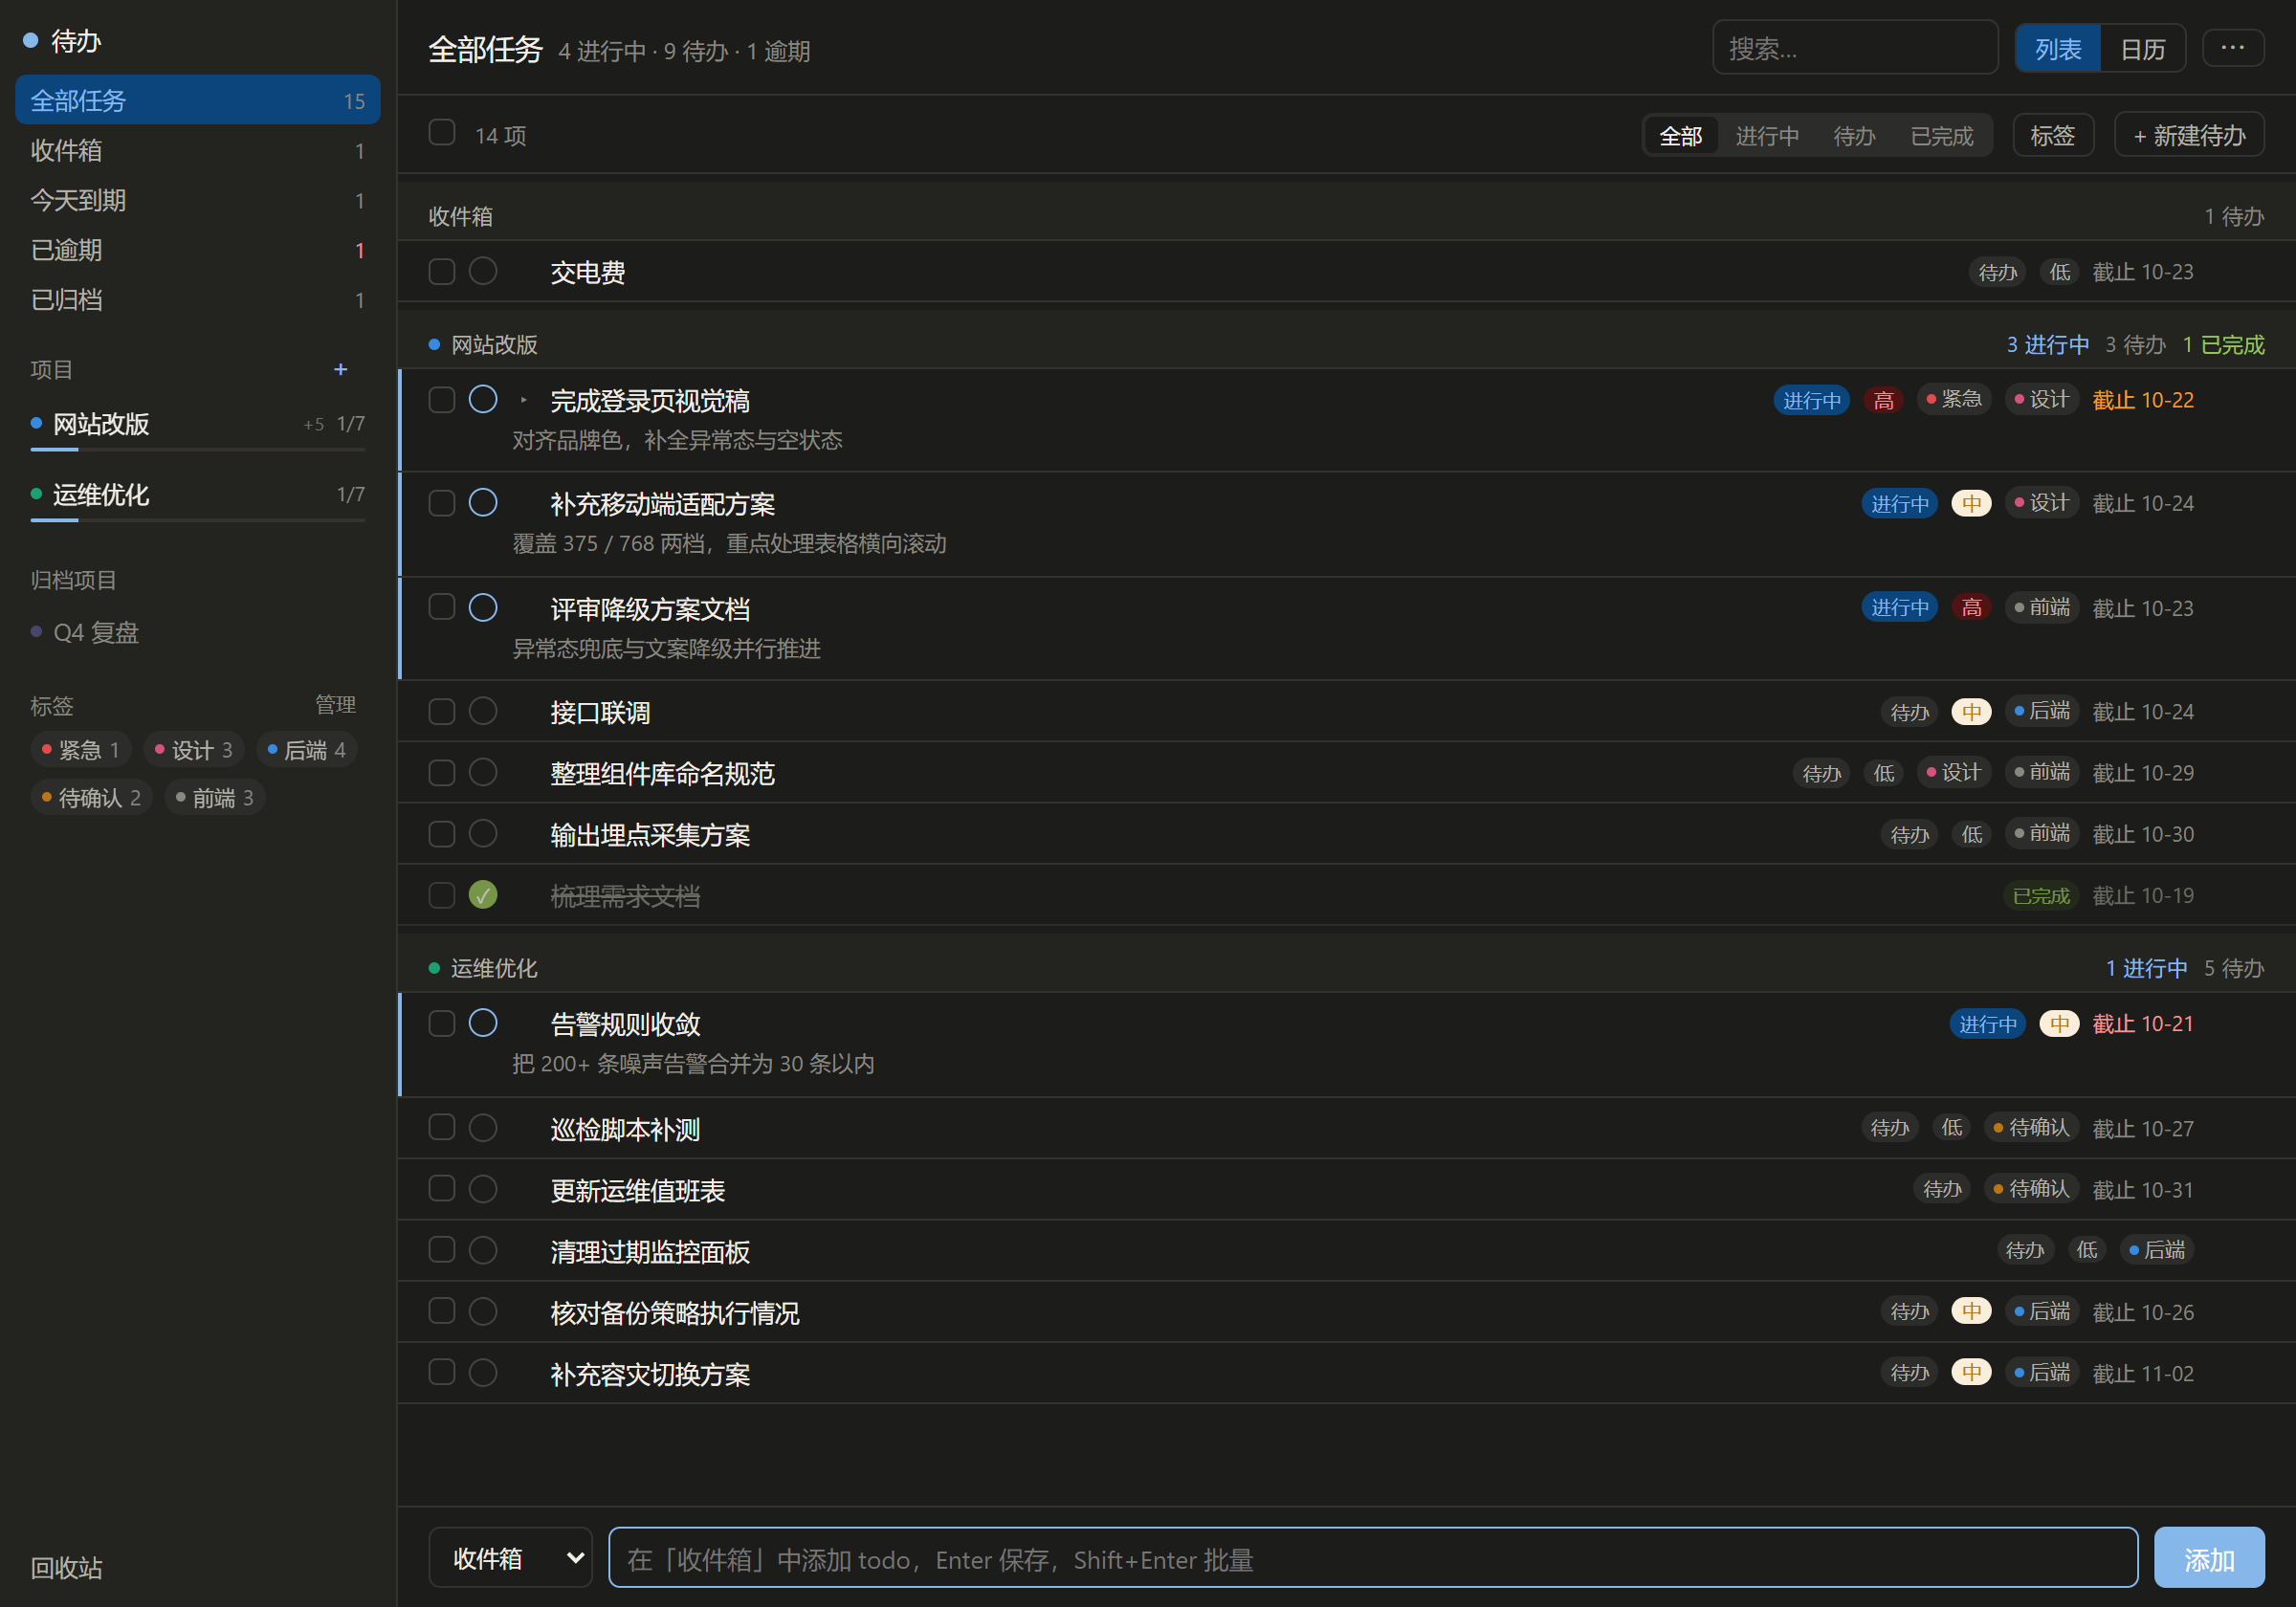The height and width of the screenshot is (1607, 2296).
Task: Click the completion circle for 完成登录页视觉稿
Action: pos(483,400)
